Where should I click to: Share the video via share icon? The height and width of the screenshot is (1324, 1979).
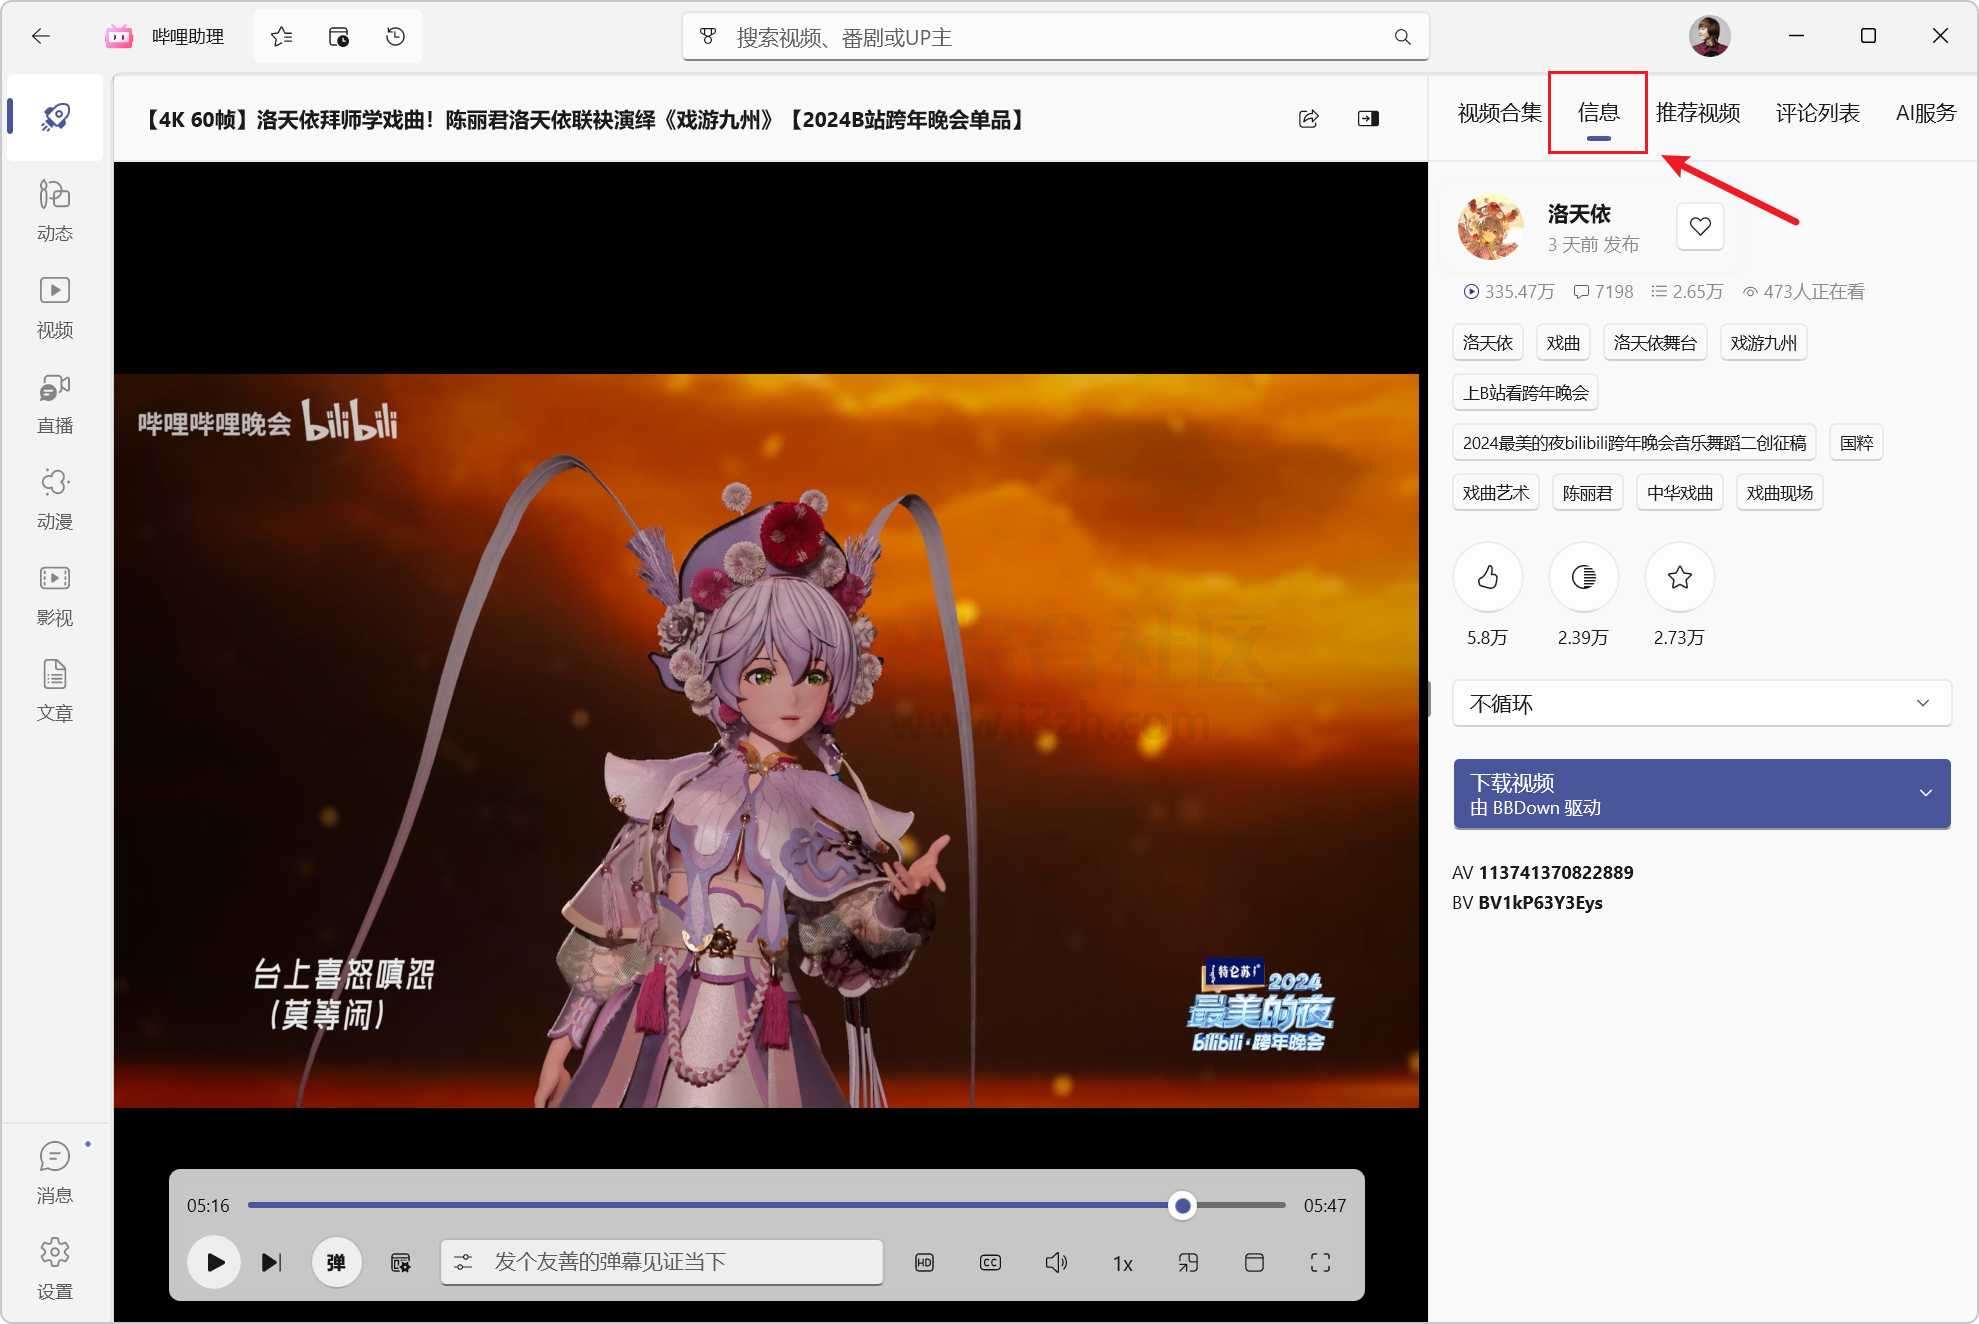pos(1308,119)
